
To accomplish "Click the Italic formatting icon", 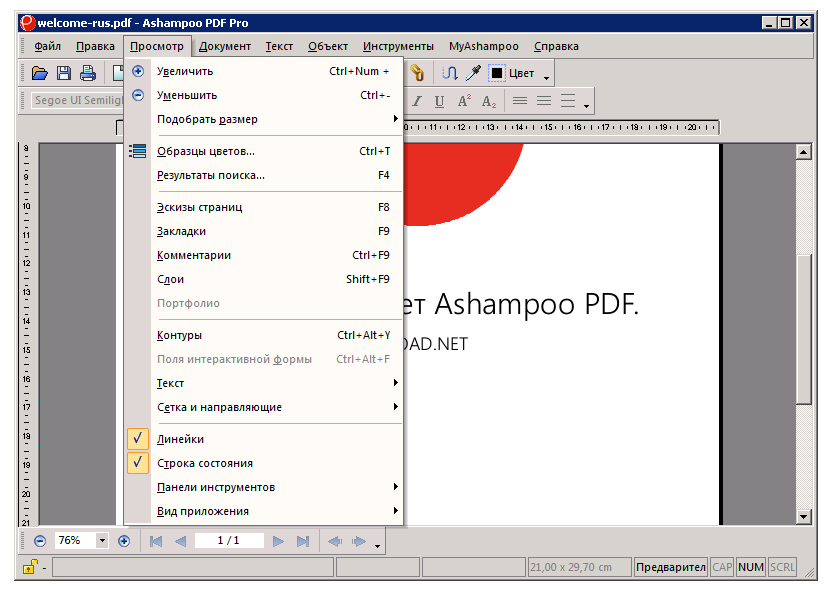I will coord(416,100).
